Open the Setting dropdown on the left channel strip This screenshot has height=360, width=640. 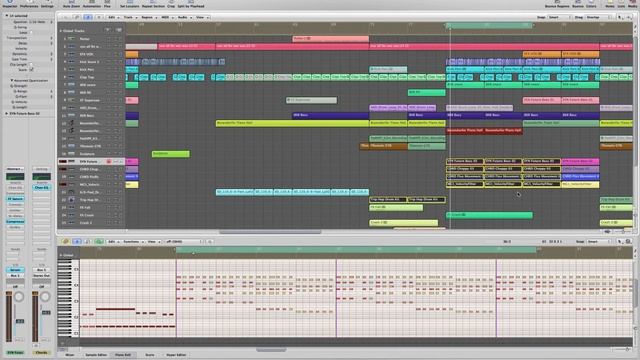click(15, 169)
